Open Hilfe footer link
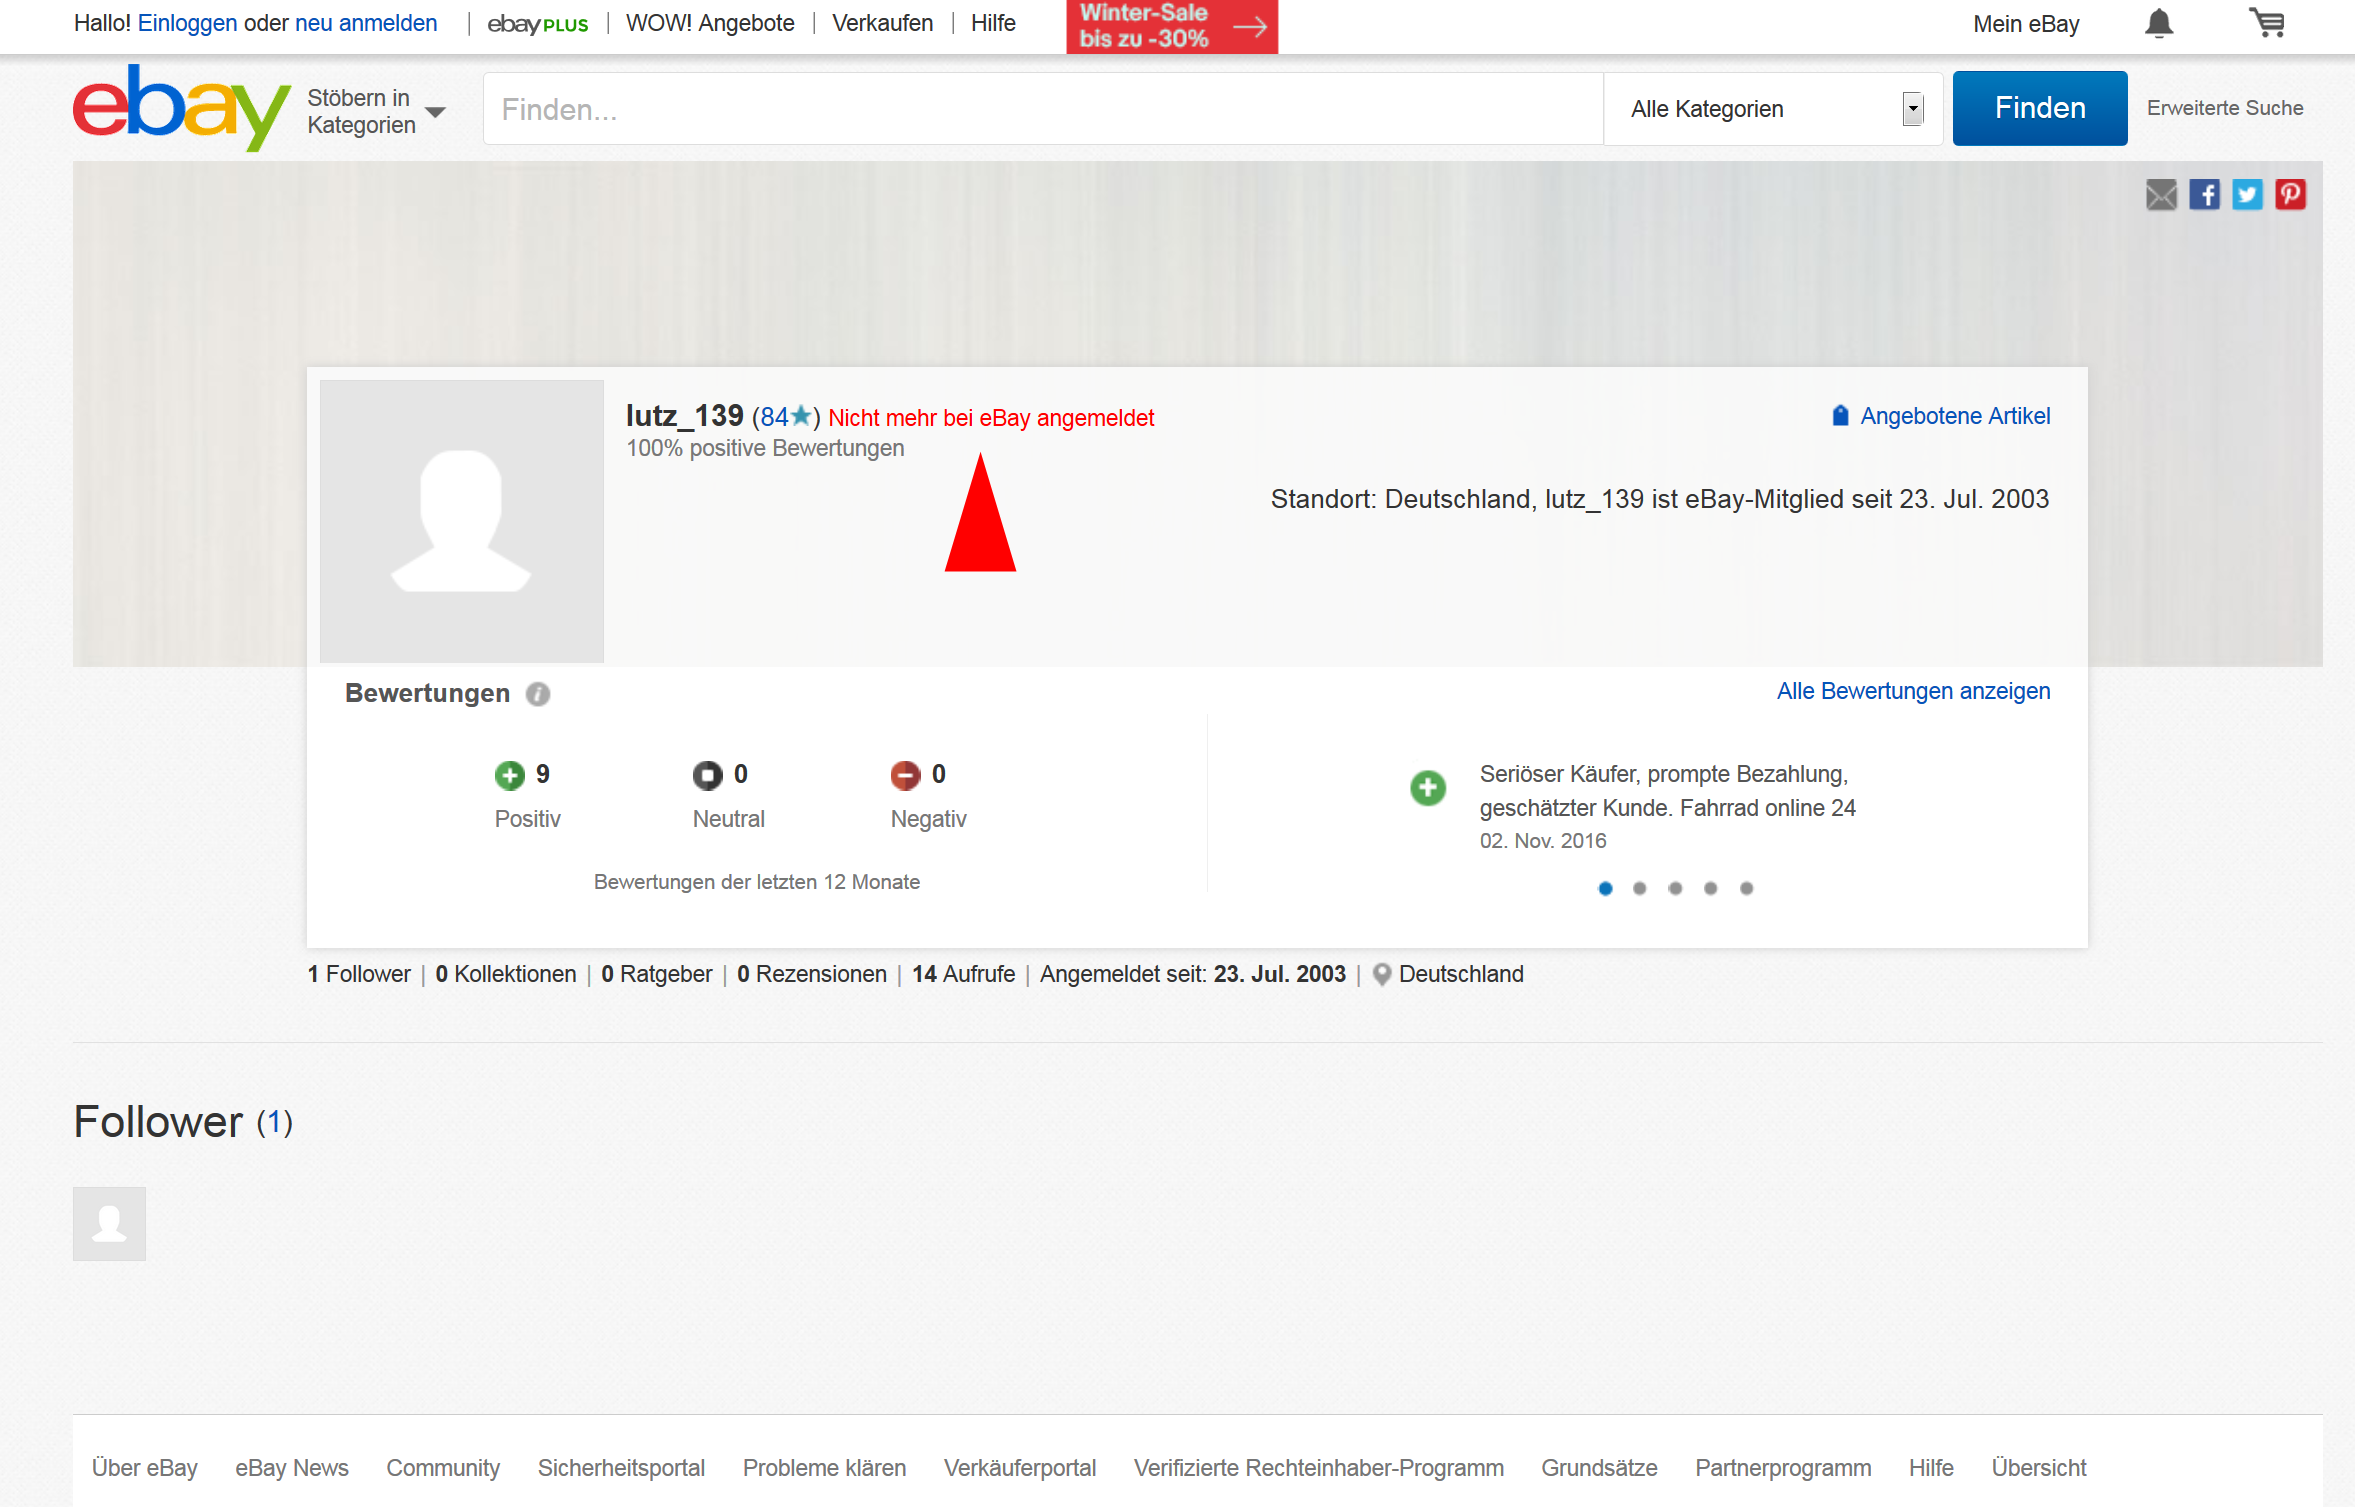Viewport: 2355px width, 1507px height. coord(1931,1468)
